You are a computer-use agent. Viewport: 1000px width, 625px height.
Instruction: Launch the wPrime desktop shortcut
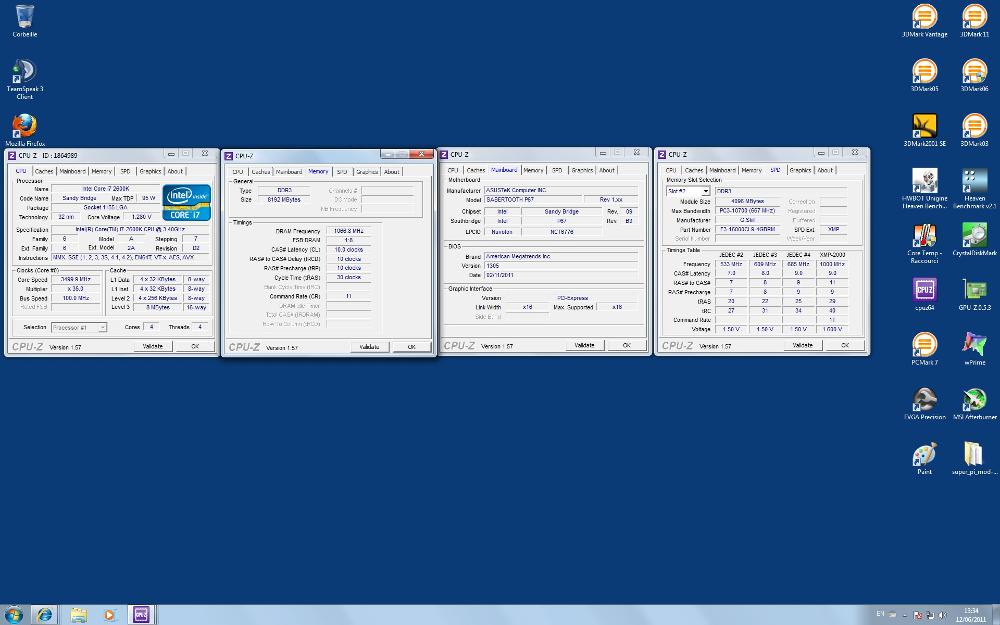974,349
